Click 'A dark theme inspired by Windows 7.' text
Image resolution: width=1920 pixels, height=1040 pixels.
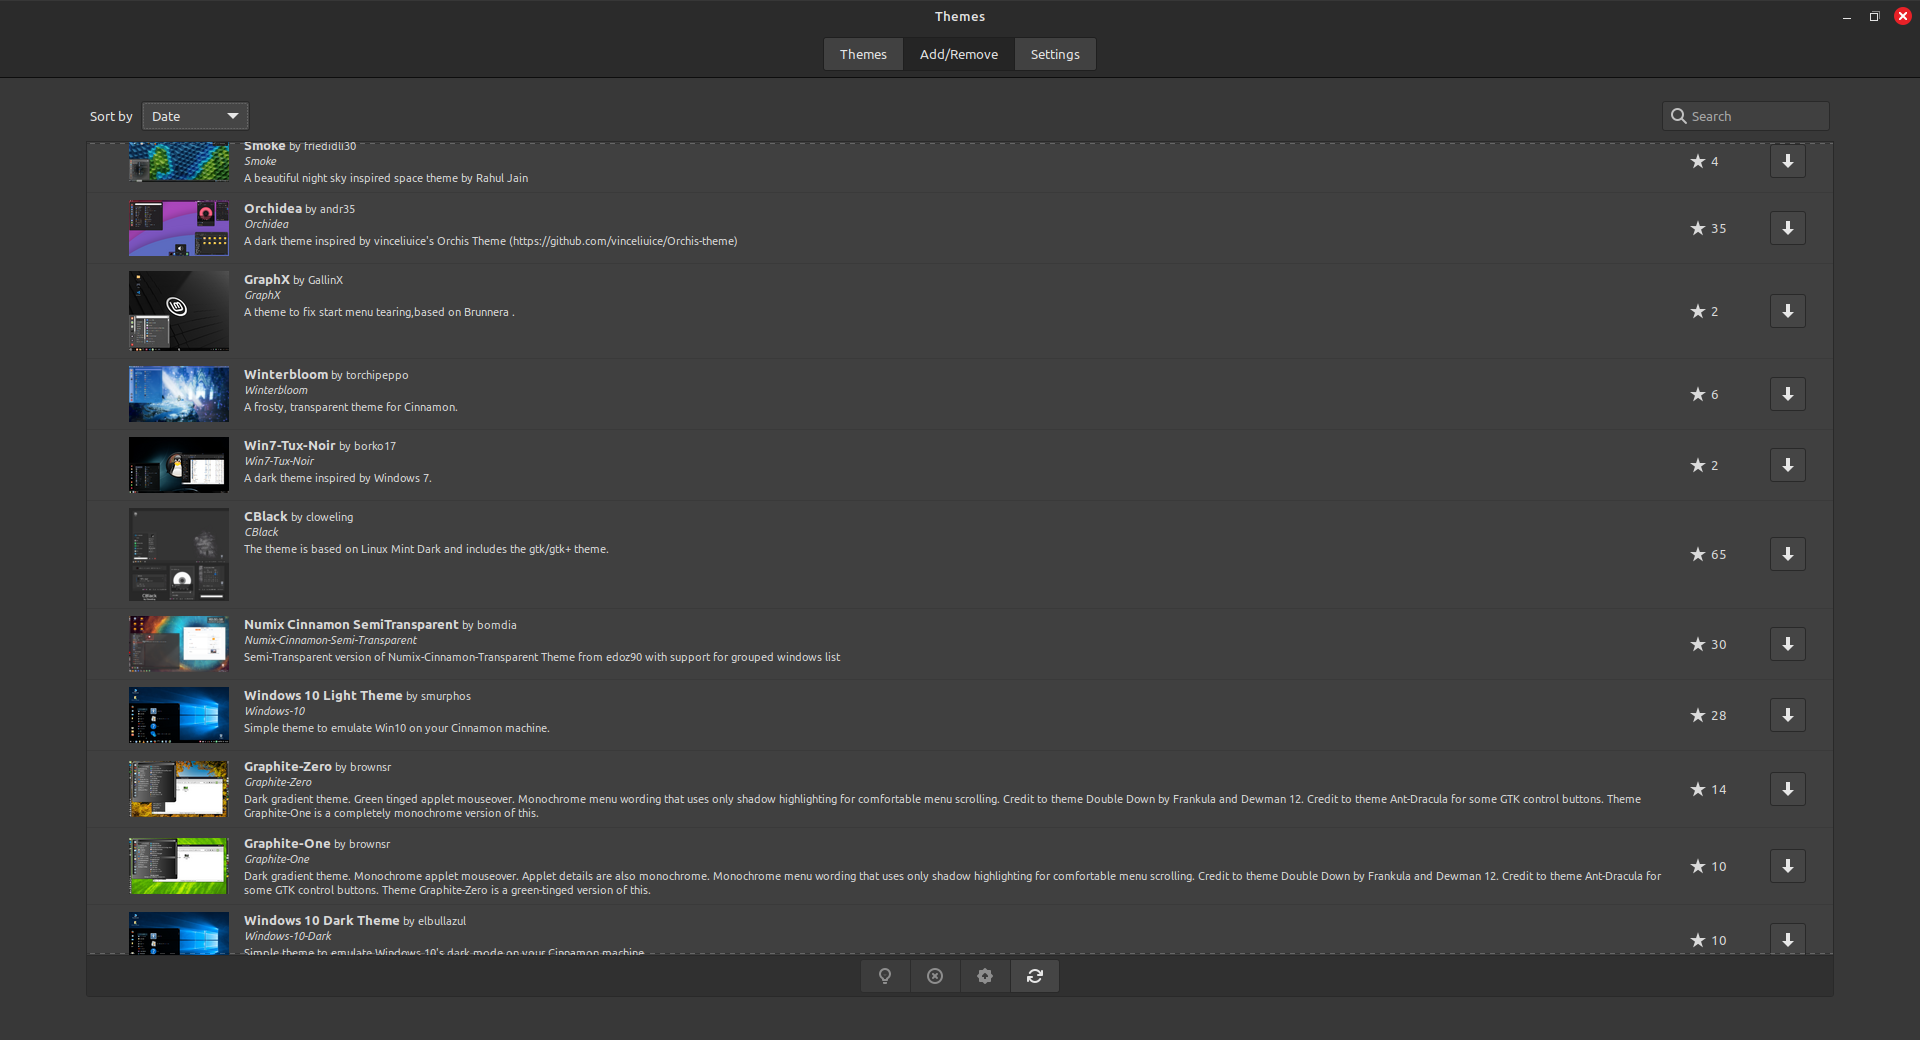pyautogui.click(x=338, y=478)
